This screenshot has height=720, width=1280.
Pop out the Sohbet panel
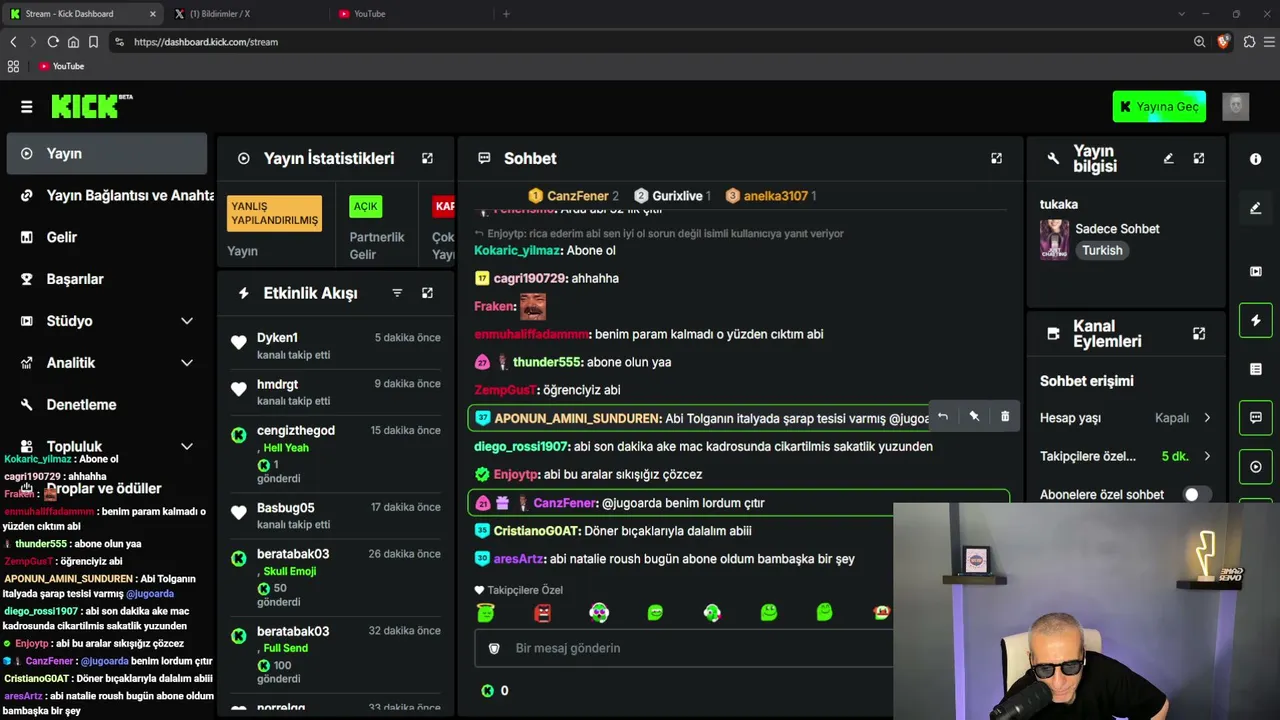996,158
